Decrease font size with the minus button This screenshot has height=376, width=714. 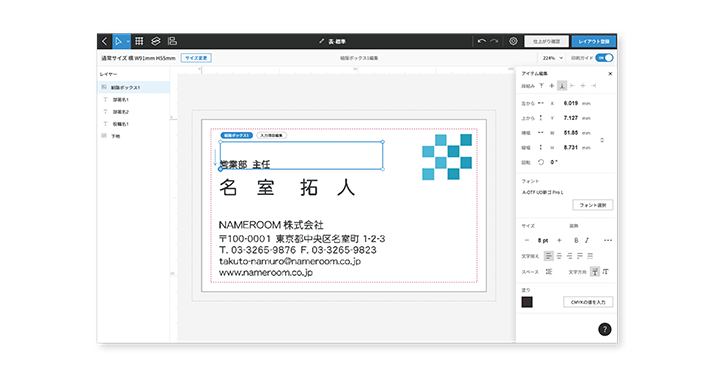[x=527, y=240]
